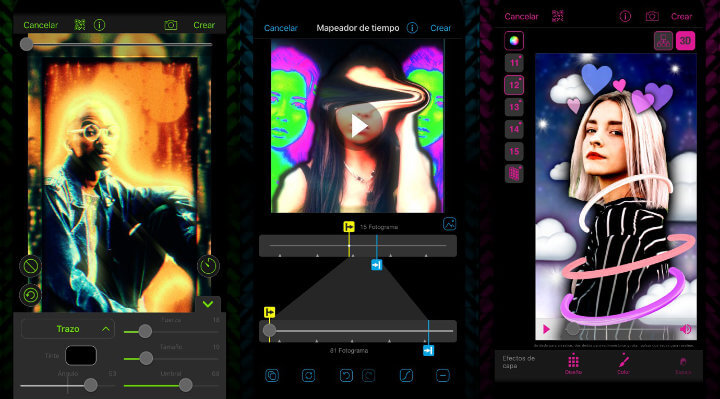Open the dimmed rightmost effects tab

point(683,365)
